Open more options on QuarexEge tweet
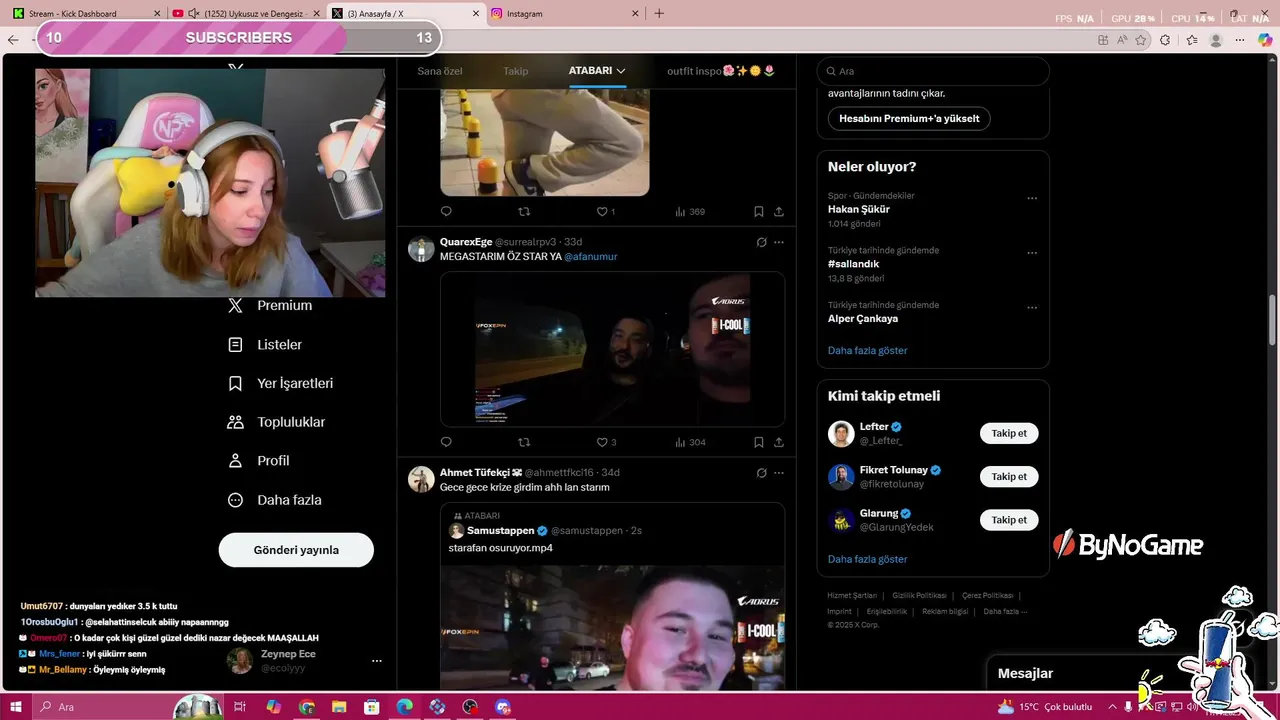 click(x=779, y=242)
